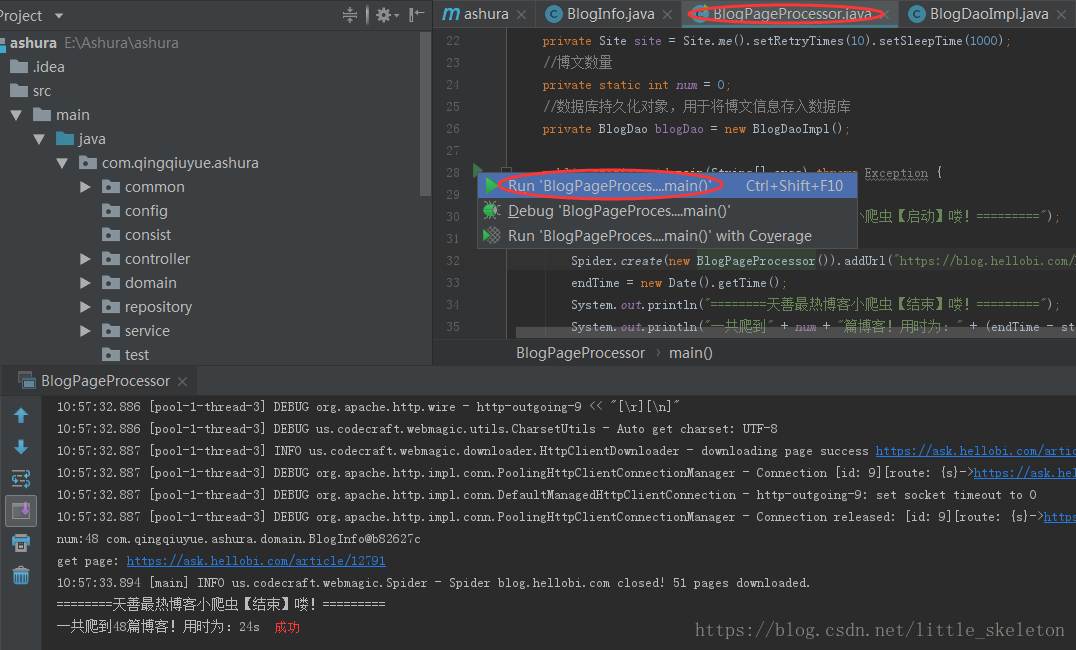Clear all console output trash icon

tap(21, 574)
